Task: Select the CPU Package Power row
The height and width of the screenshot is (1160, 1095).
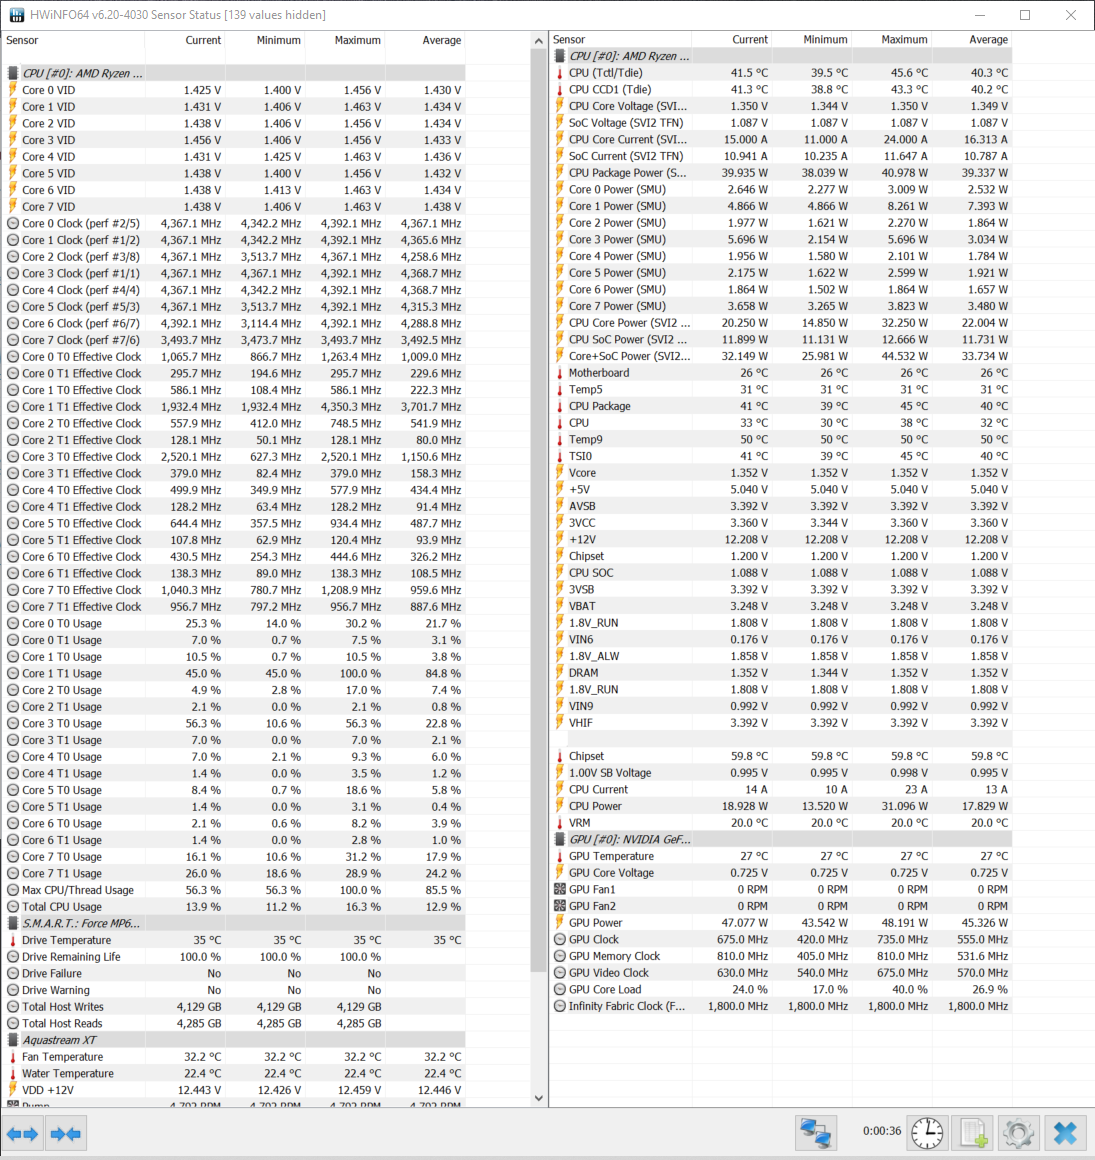Action: (x=781, y=173)
